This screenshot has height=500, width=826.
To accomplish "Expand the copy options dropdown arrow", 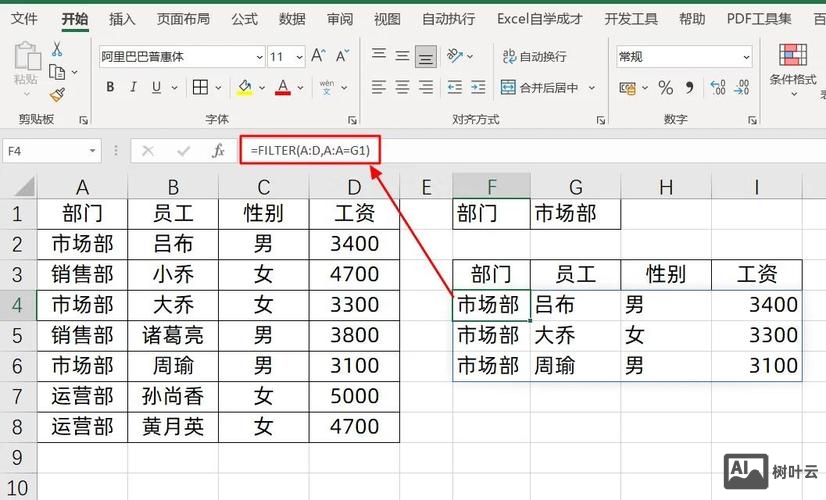I will tap(74, 72).
